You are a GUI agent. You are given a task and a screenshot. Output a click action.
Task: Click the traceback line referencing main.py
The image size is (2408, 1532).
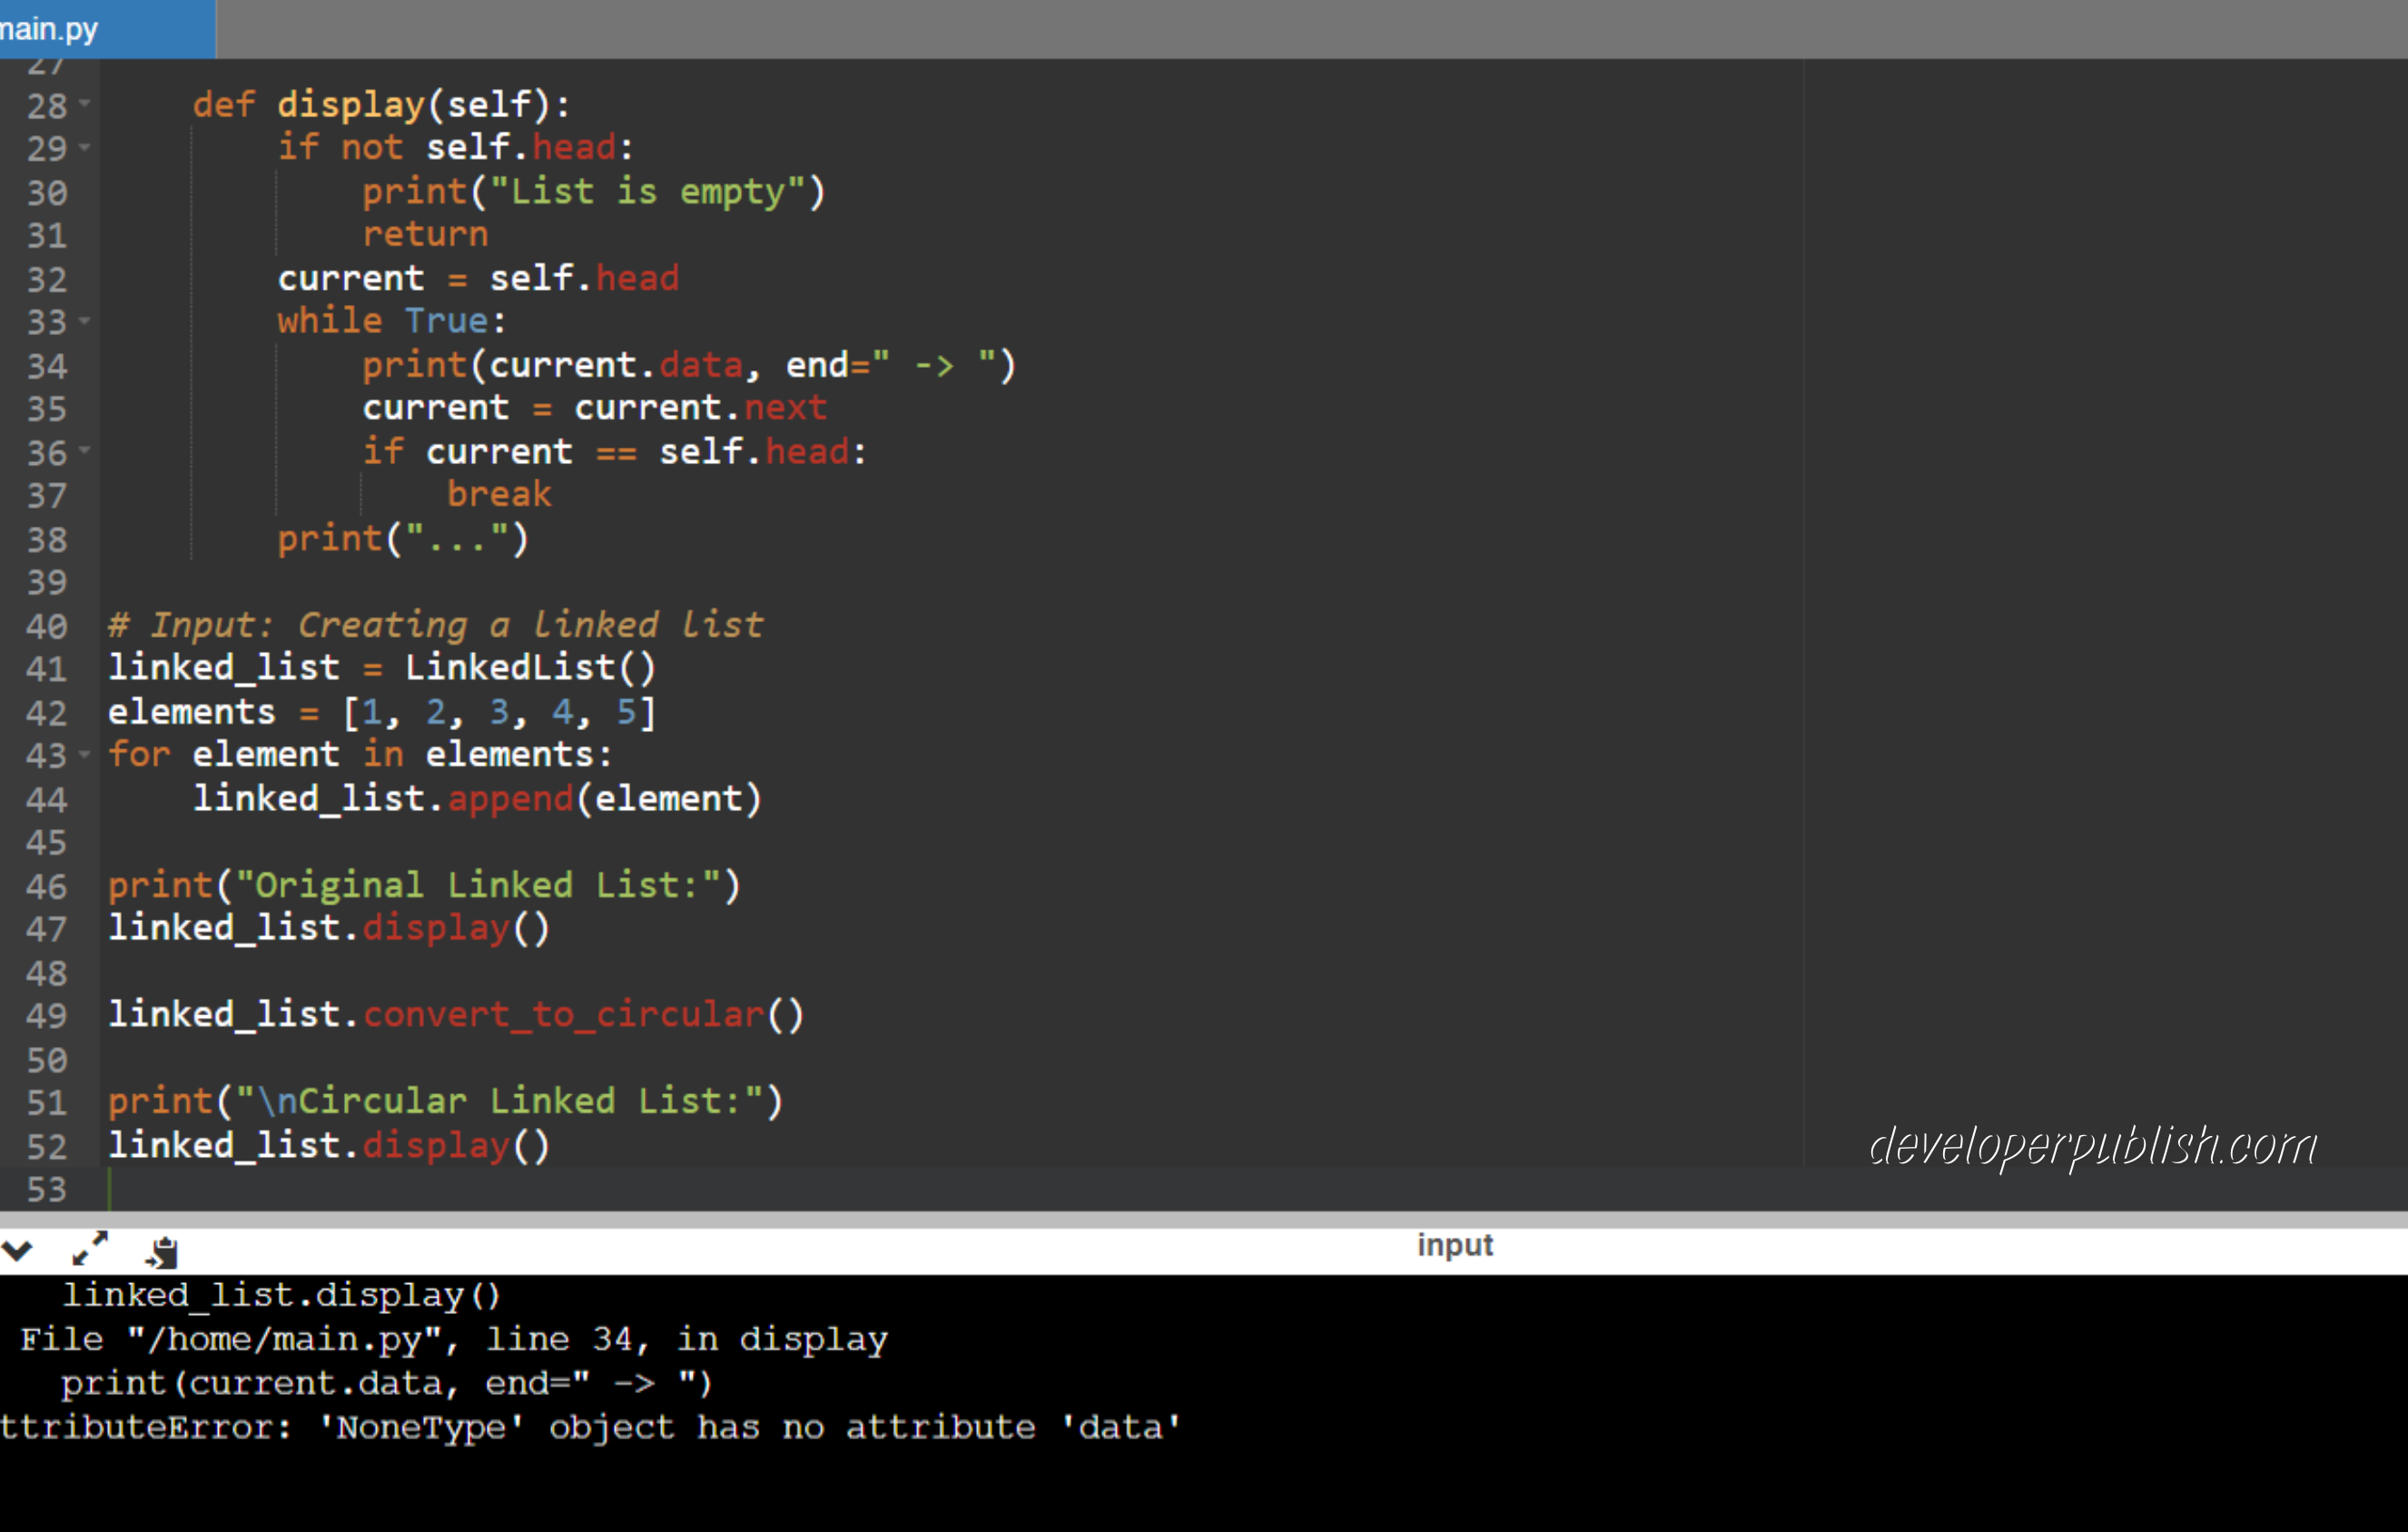click(x=450, y=1338)
